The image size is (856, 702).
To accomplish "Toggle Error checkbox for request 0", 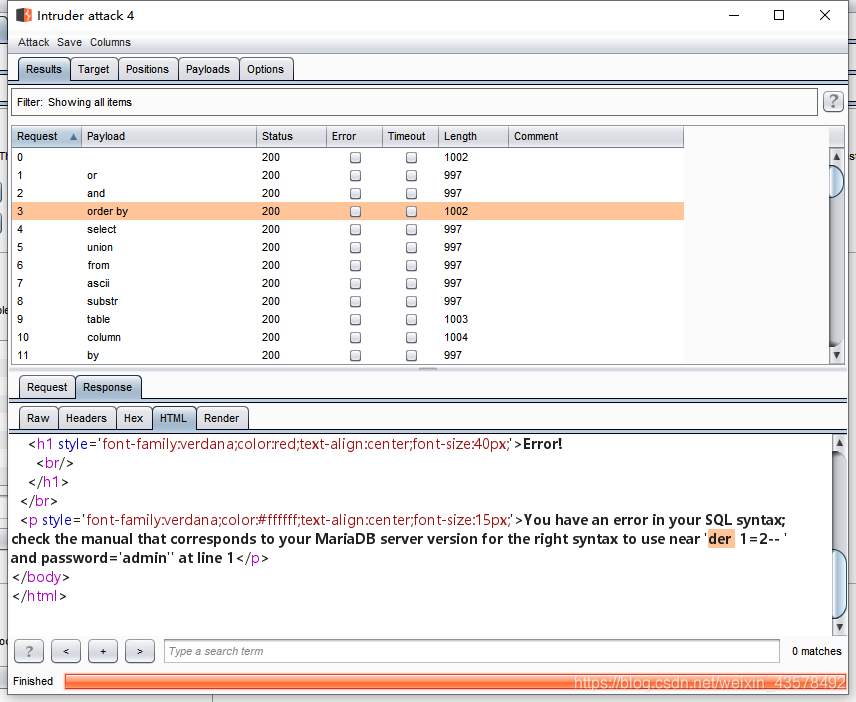I will click(x=355, y=157).
